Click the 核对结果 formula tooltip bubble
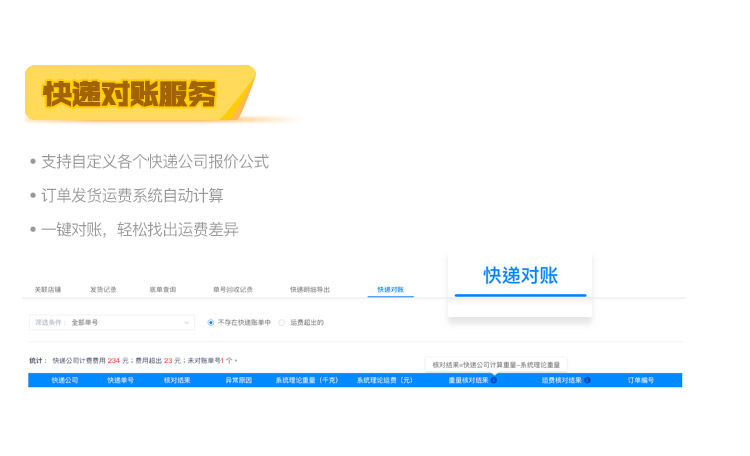Image resolution: width=750 pixels, height=456 pixels. (496, 364)
